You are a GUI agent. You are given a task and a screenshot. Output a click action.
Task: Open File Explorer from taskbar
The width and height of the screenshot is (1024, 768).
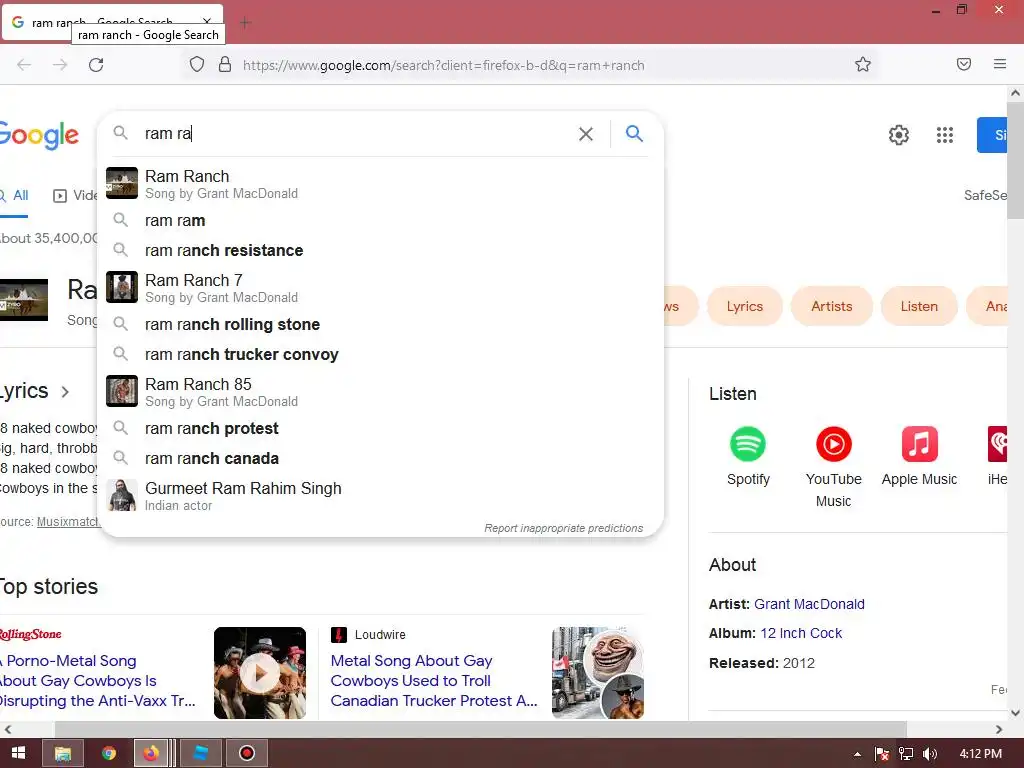(x=63, y=753)
